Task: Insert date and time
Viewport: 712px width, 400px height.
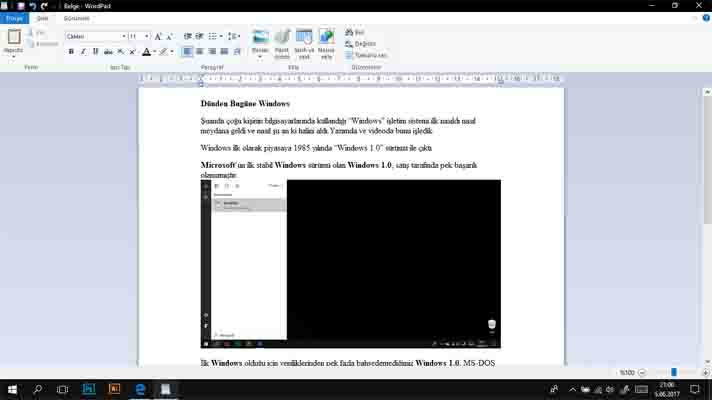Action: pos(304,40)
